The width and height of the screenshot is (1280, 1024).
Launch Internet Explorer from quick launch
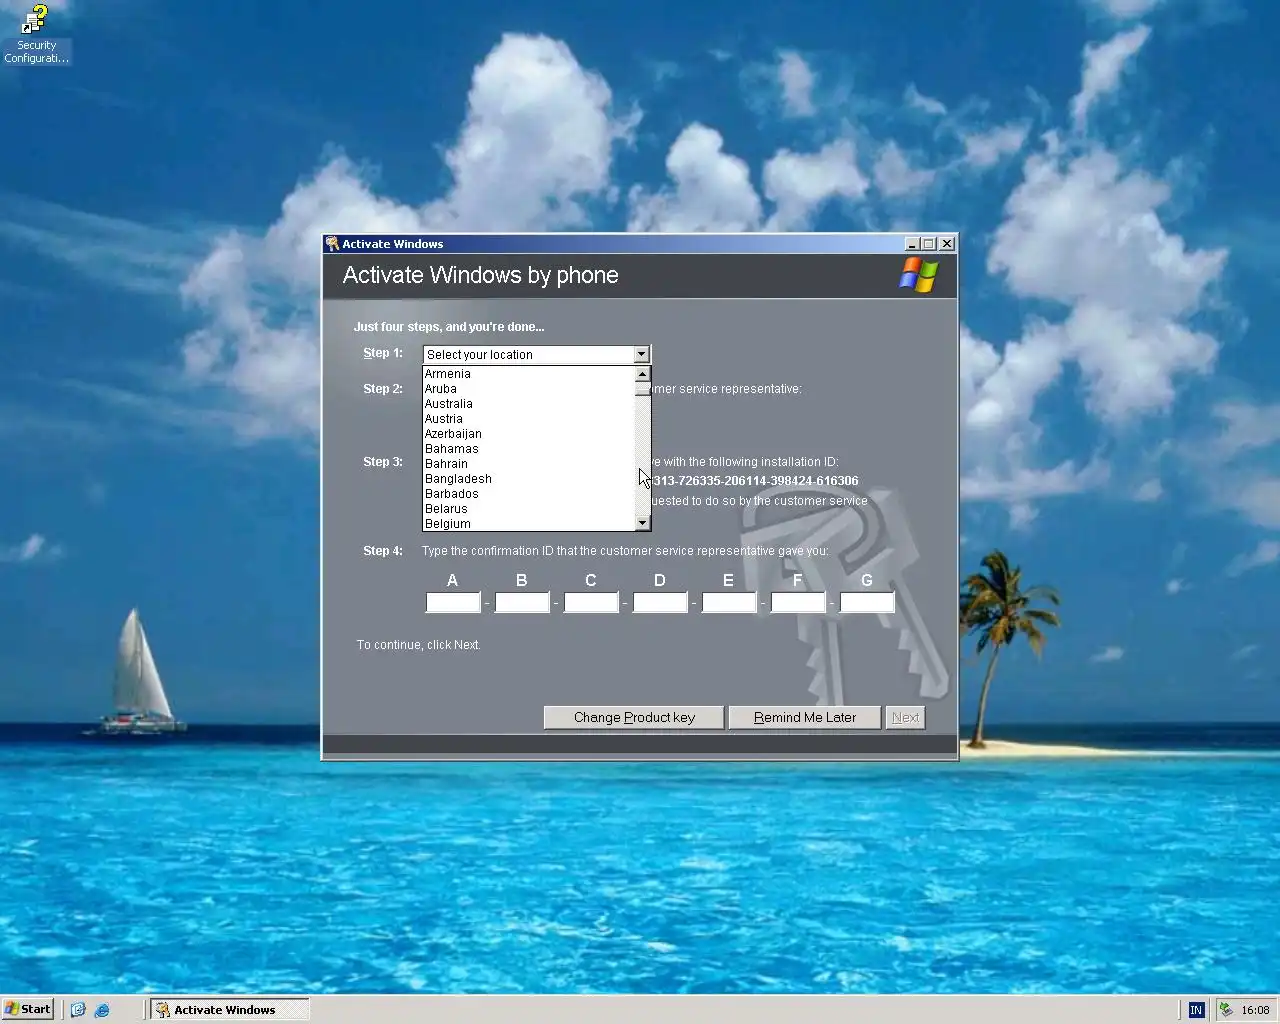click(102, 1010)
